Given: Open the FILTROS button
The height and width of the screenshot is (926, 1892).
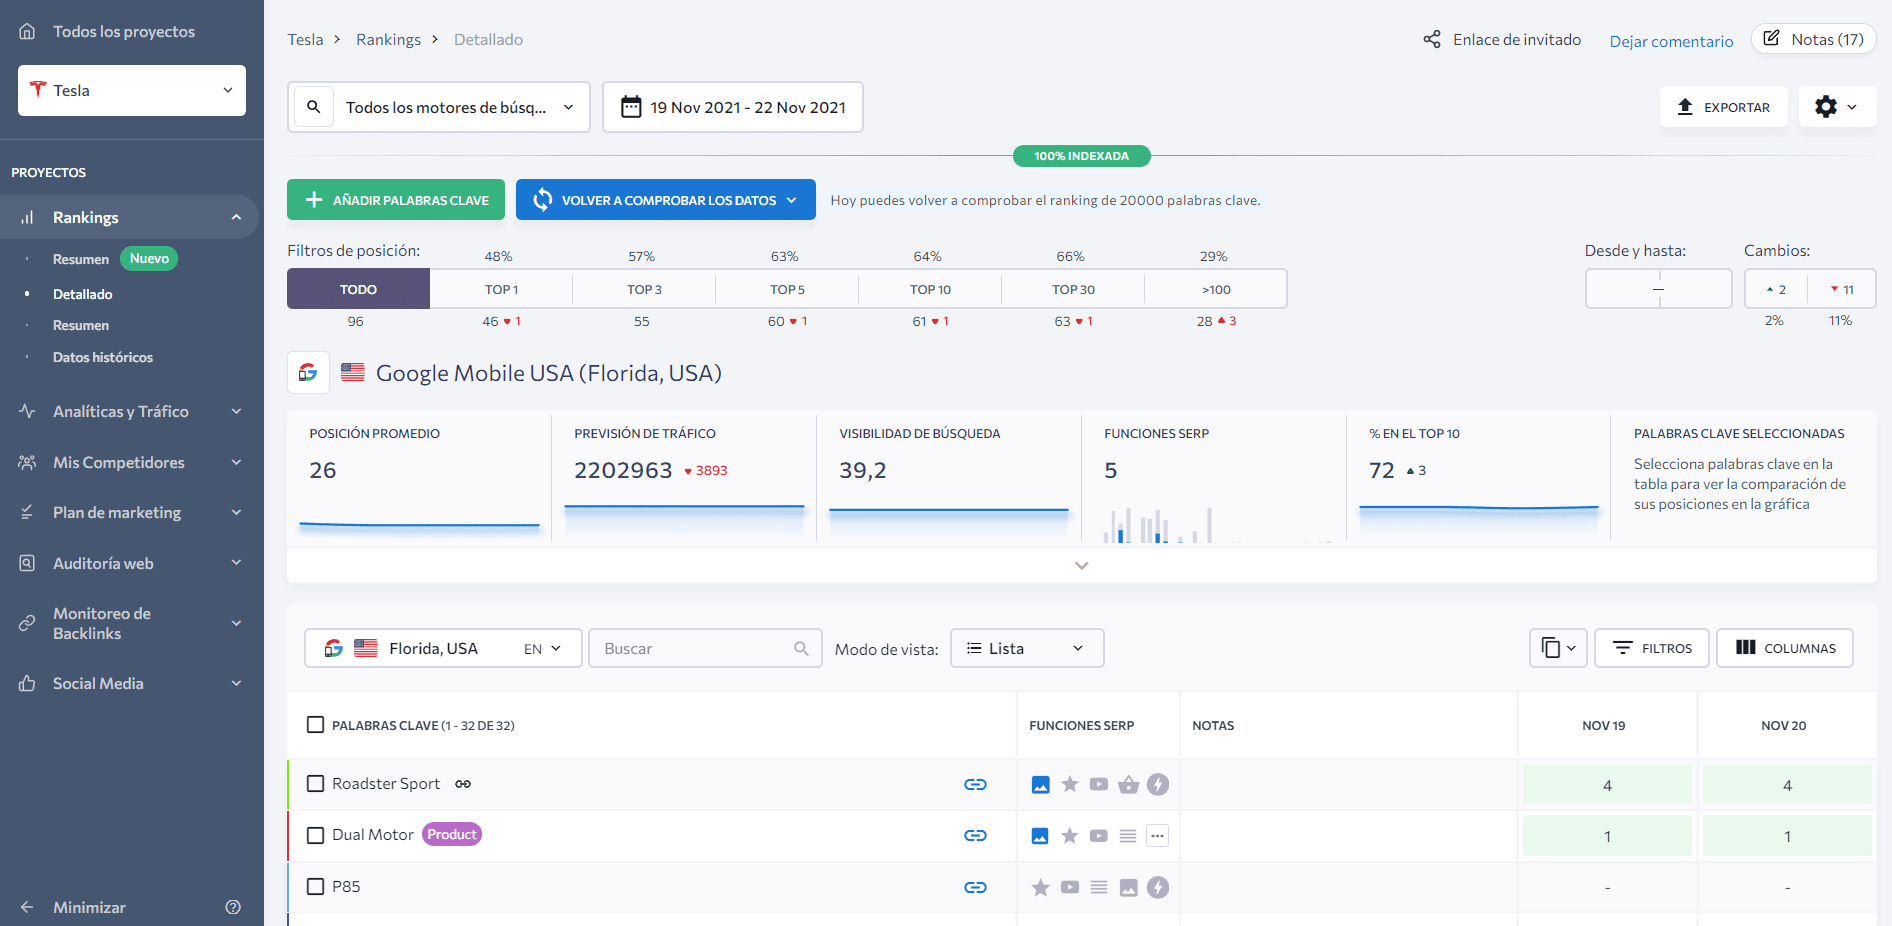Looking at the screenshot, I should 1652,648.
